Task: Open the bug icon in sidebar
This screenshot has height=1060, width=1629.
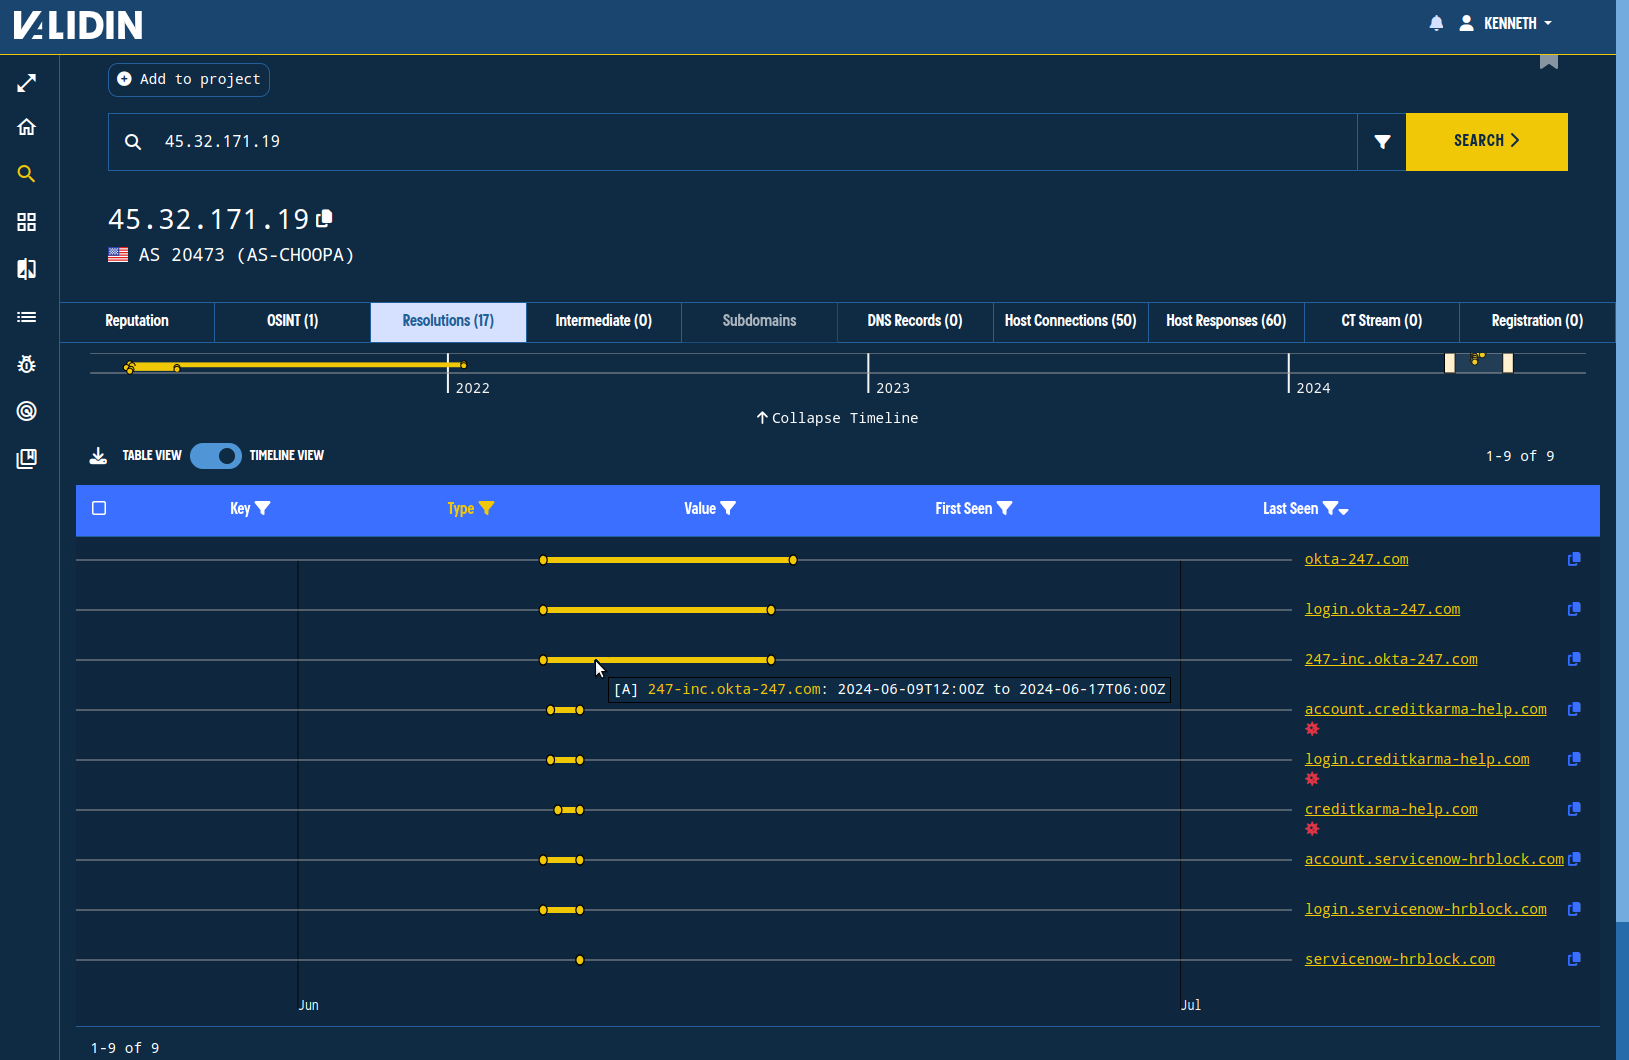Action: coord(27,364)
